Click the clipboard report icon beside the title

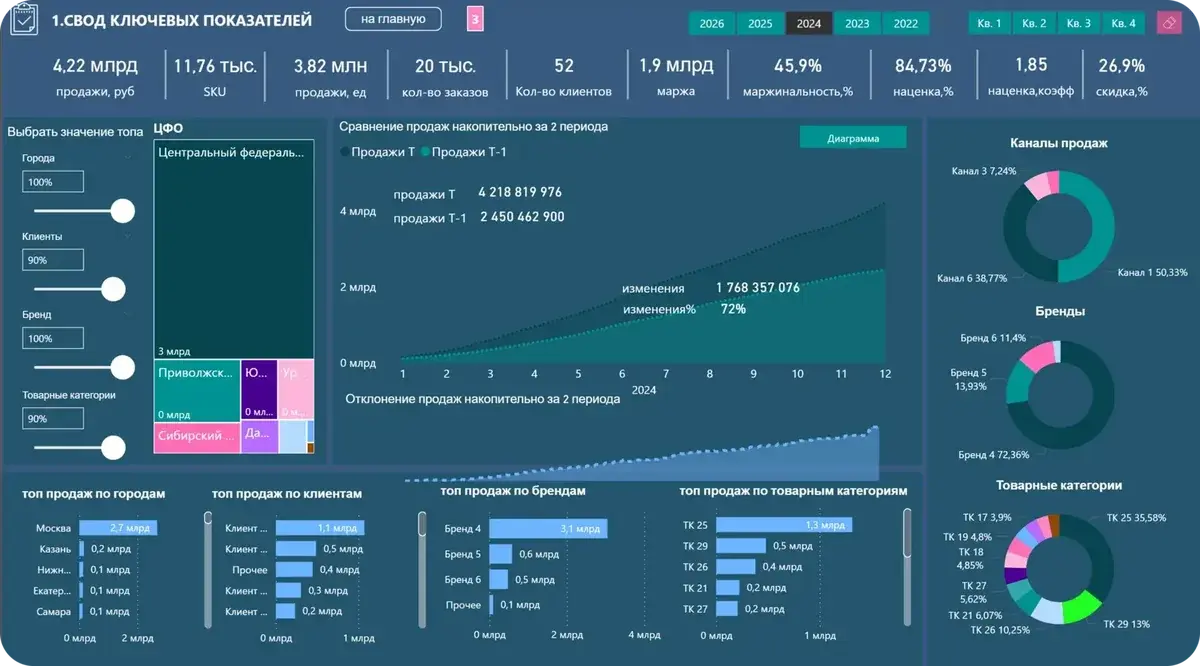pyautogui.click(x=22, y=20)
